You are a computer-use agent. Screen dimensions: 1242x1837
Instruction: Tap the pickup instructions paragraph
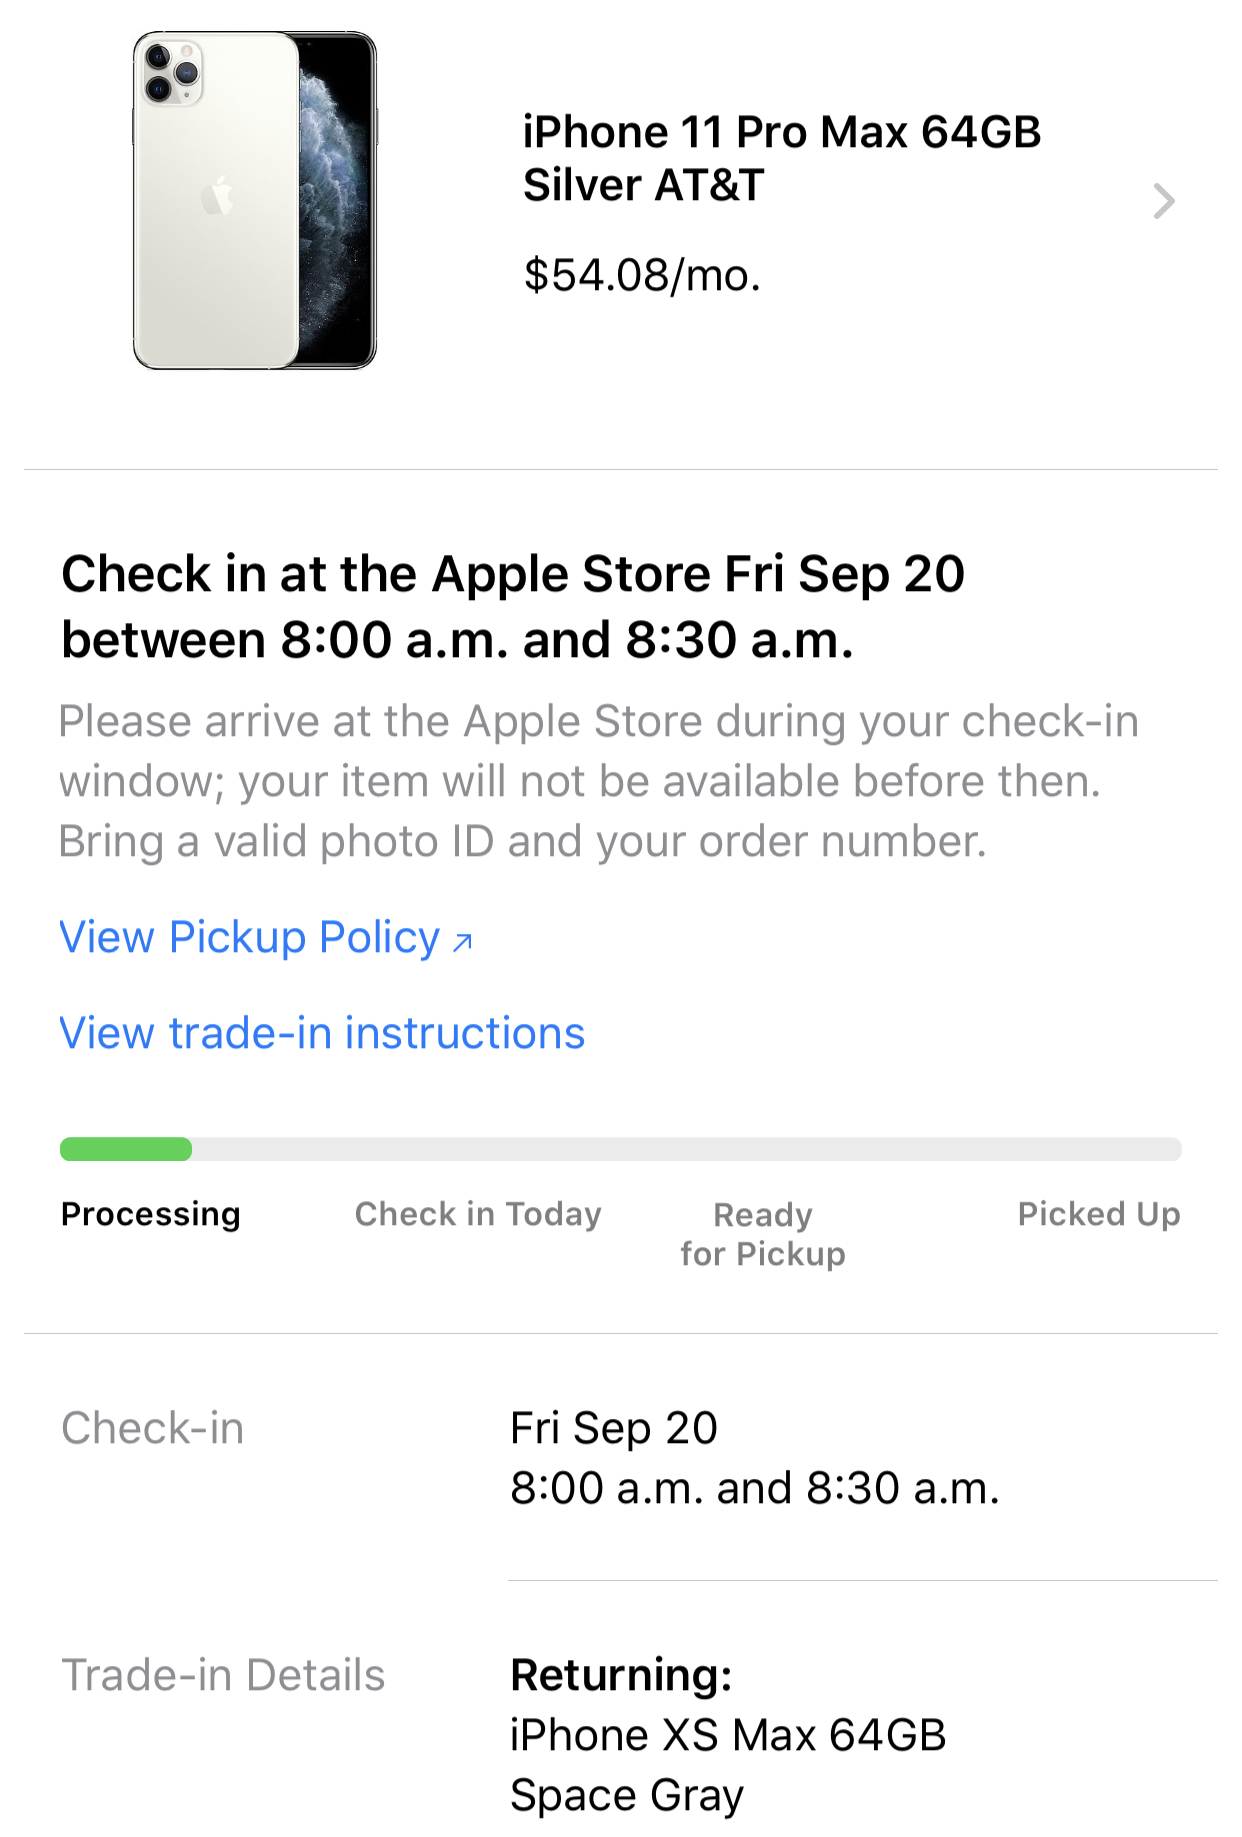598,781
